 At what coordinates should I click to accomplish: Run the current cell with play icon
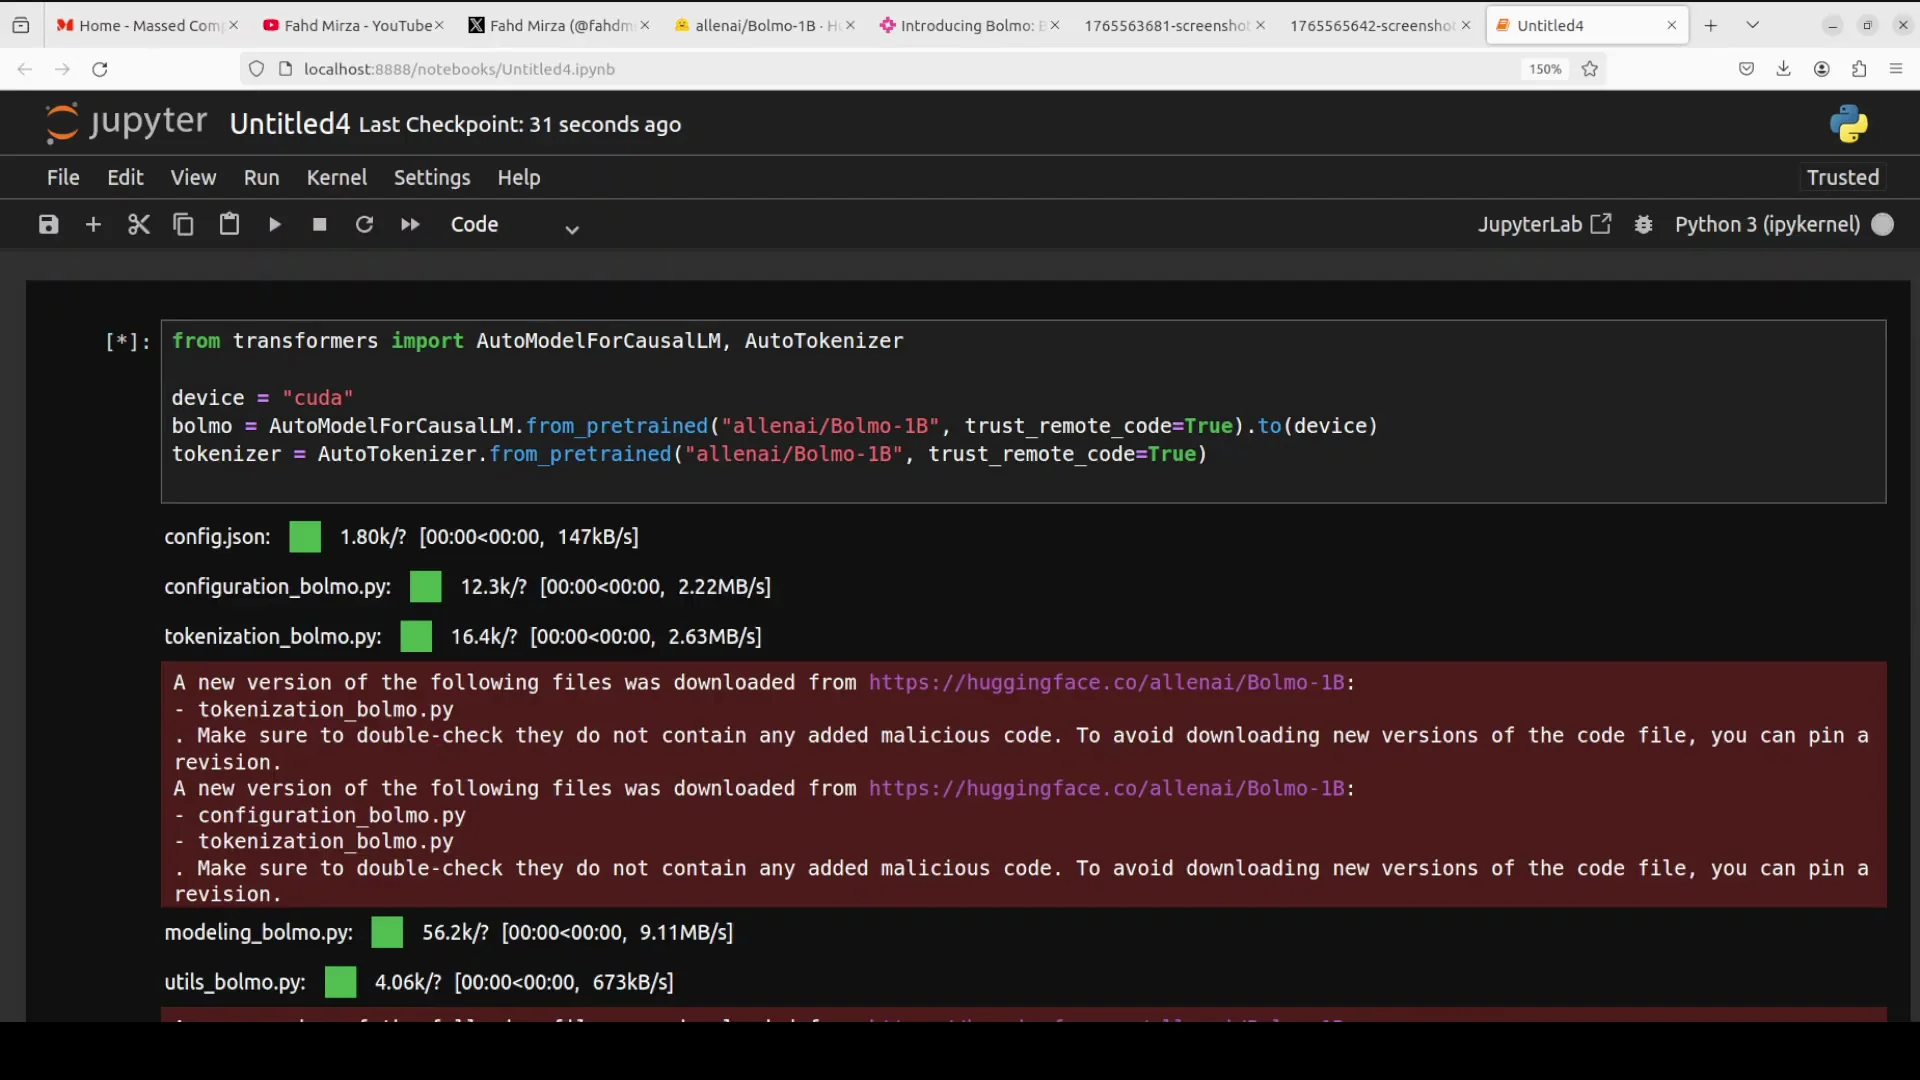[274, 224]
